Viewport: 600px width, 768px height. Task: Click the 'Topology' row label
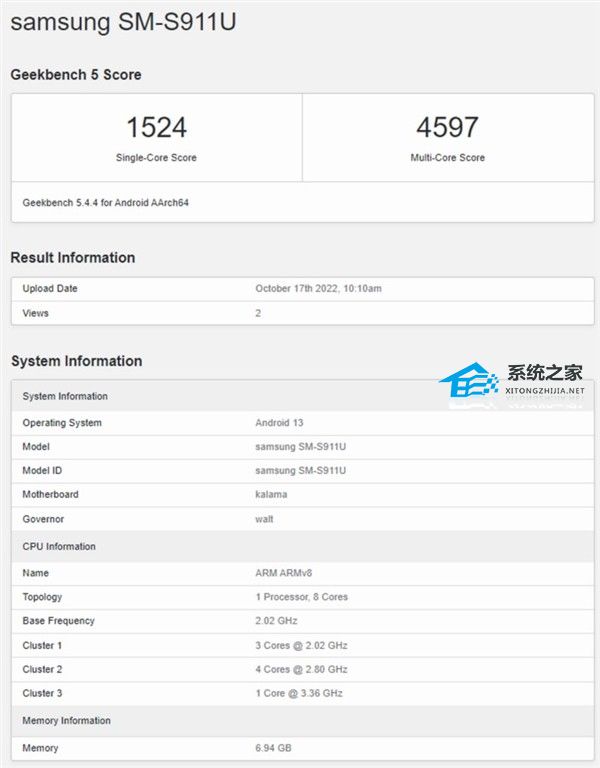(x=42, y=597)
